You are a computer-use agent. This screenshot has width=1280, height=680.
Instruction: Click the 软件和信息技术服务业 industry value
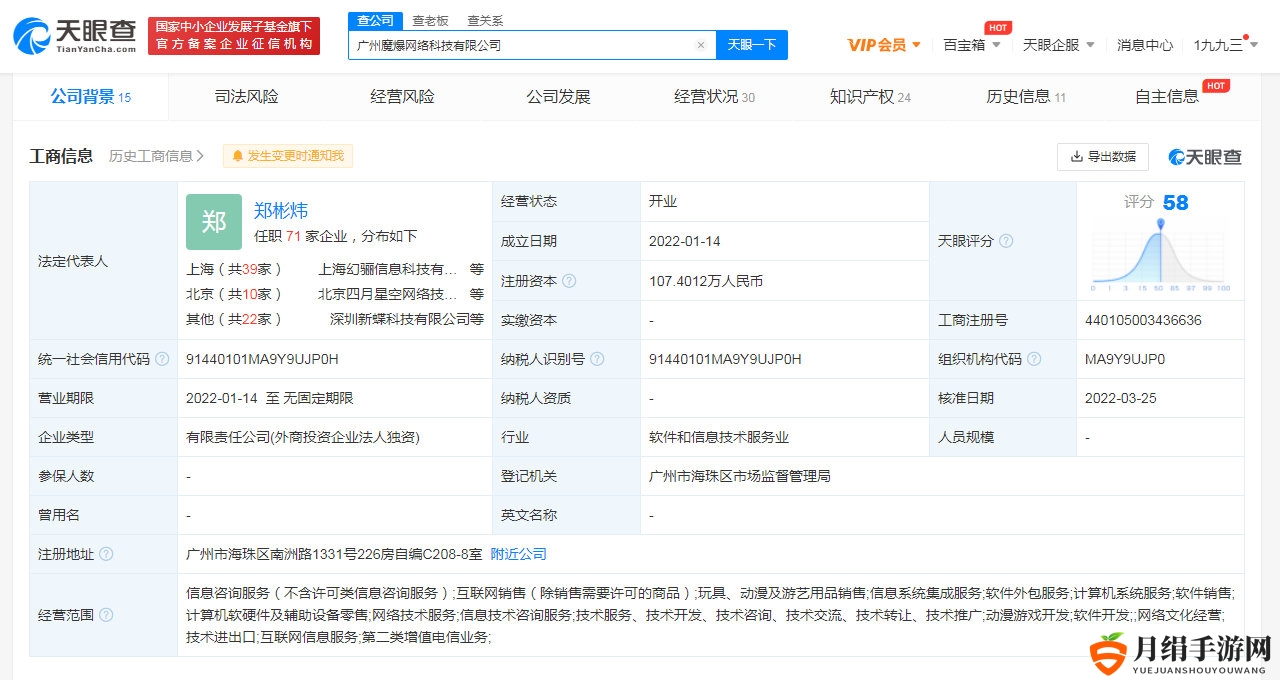pos(719,437)
